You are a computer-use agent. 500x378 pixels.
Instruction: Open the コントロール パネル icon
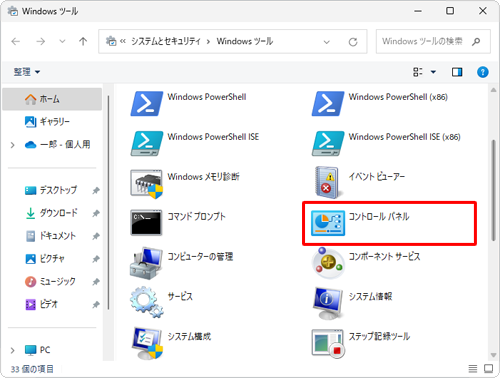click(328, 223)
